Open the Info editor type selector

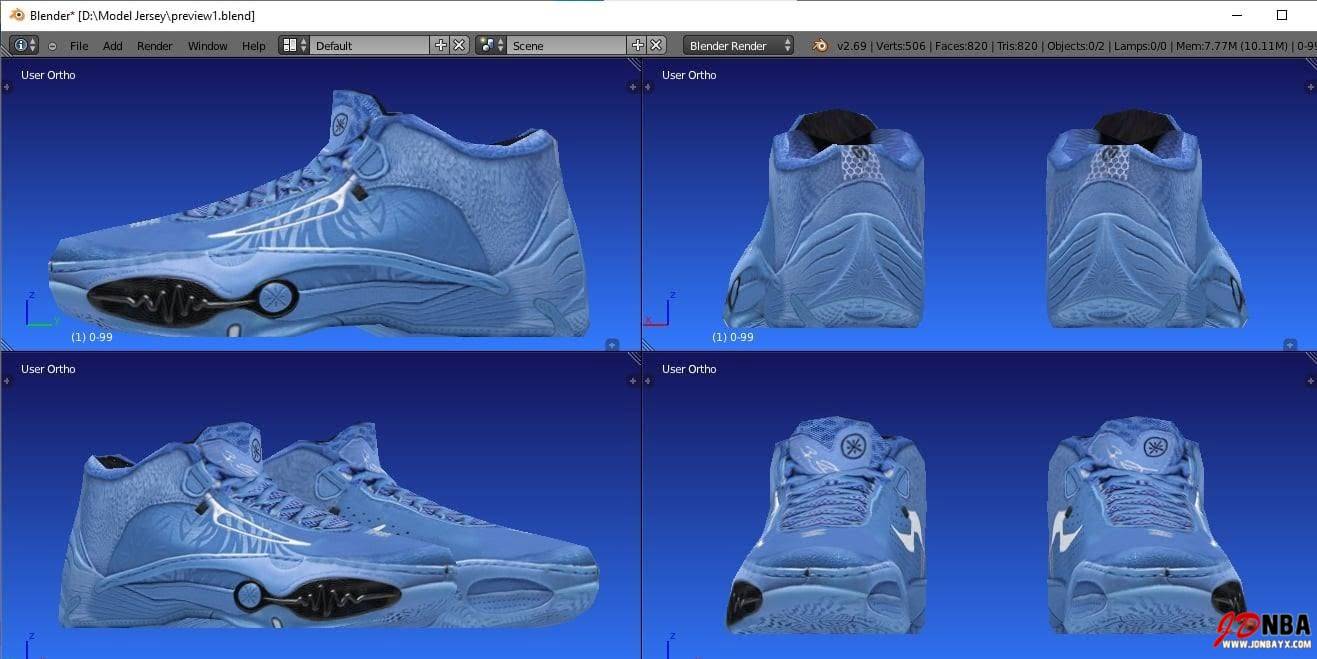click(24, 45)
